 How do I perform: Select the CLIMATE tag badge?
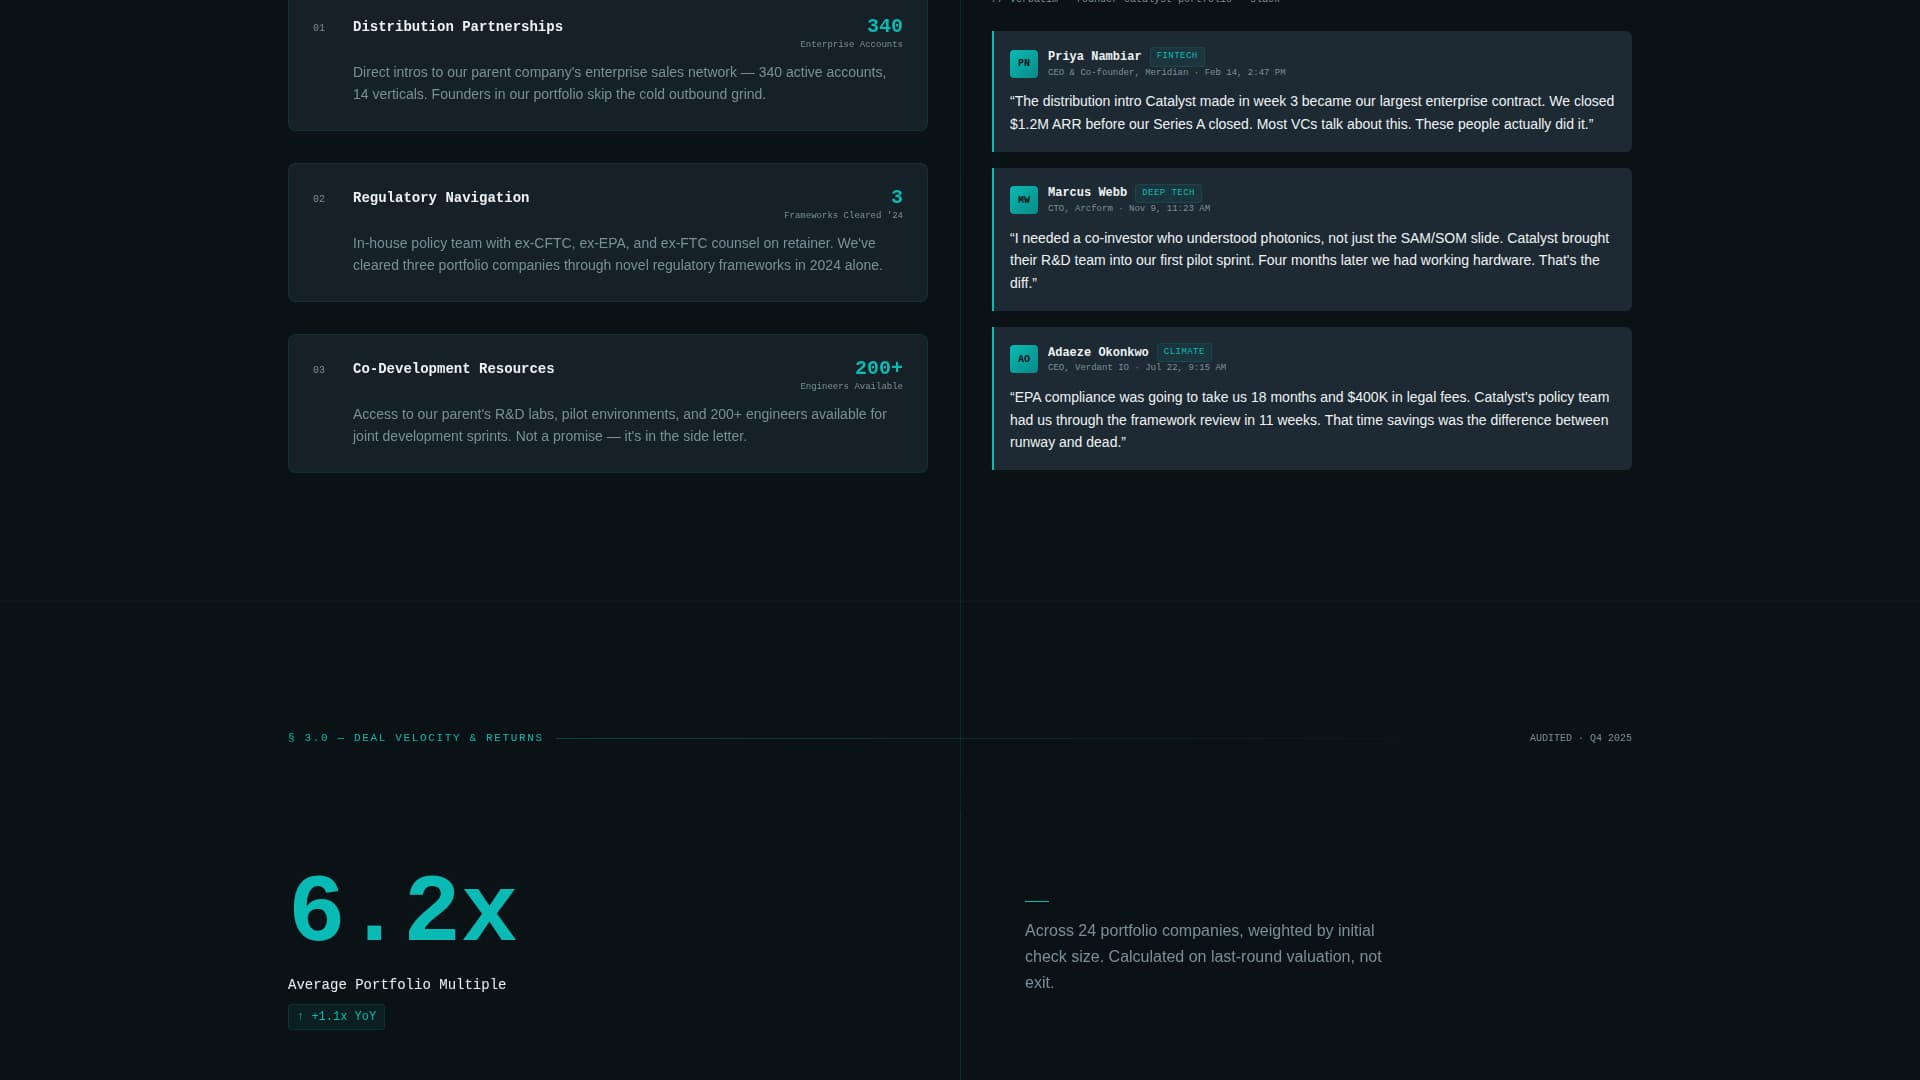[1184, 352]
